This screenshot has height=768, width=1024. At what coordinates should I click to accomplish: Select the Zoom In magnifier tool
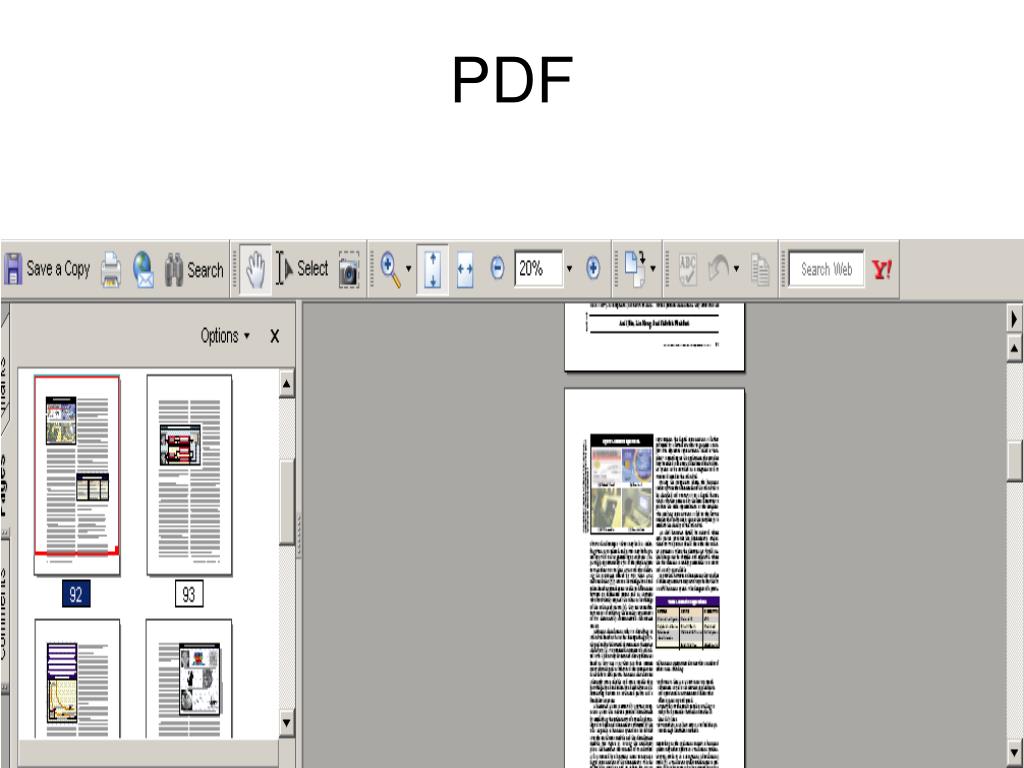pos(391,270)
